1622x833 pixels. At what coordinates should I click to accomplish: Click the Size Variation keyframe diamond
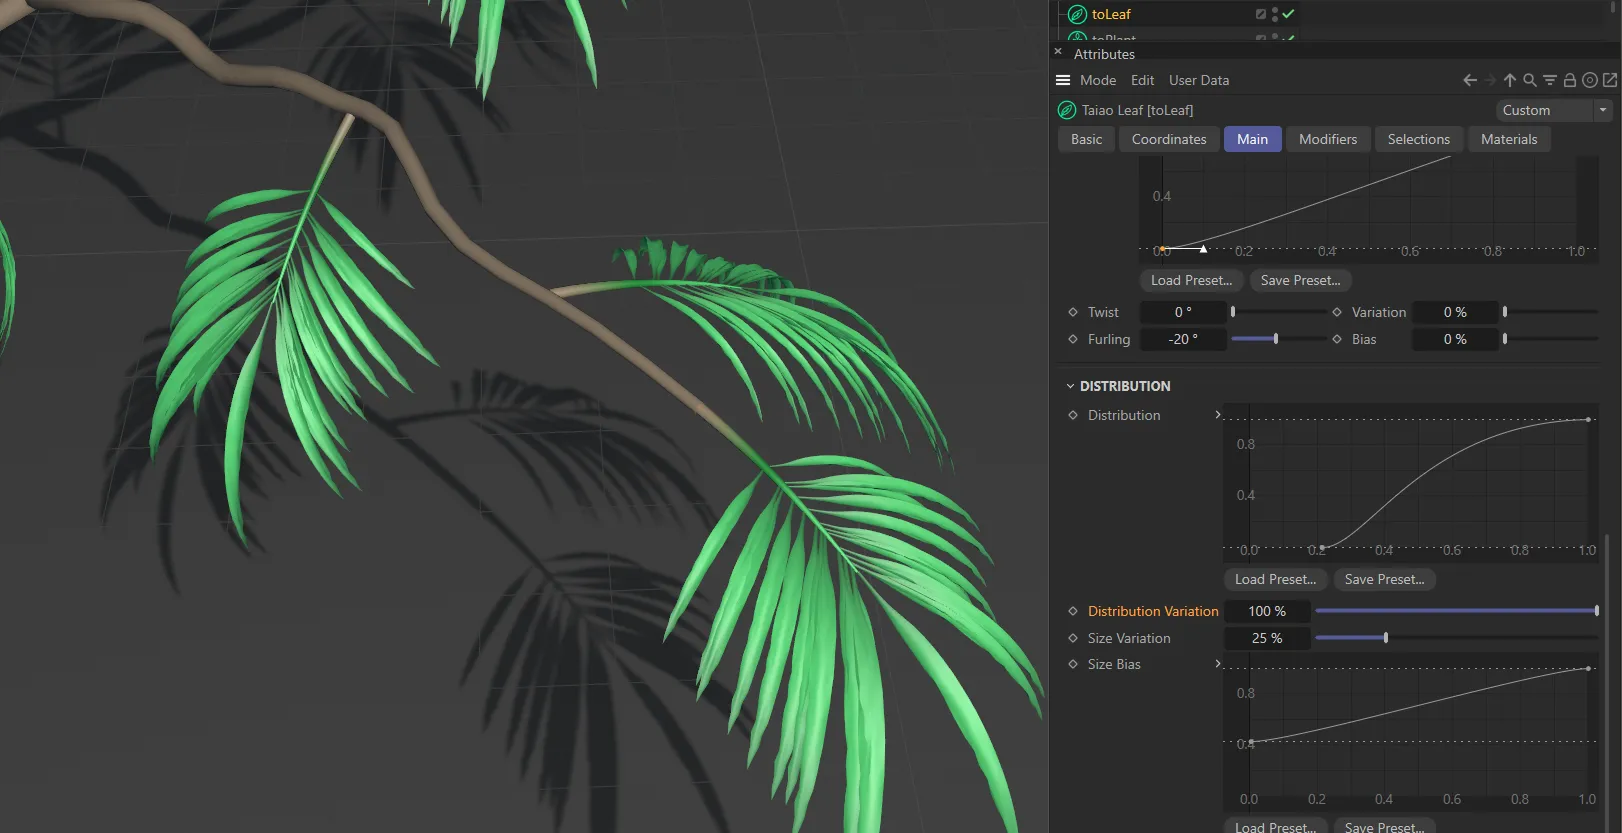pyautogui.click(x=1073, y=638)
